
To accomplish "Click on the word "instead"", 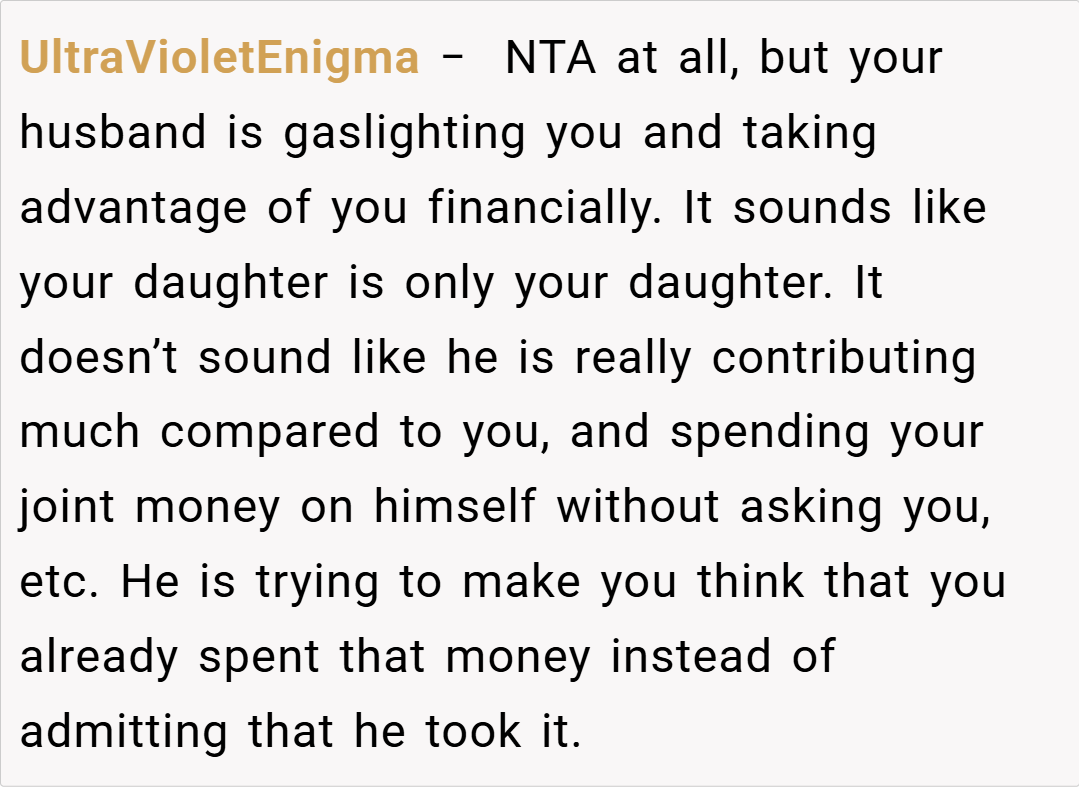I will click(x=691, y=657).
